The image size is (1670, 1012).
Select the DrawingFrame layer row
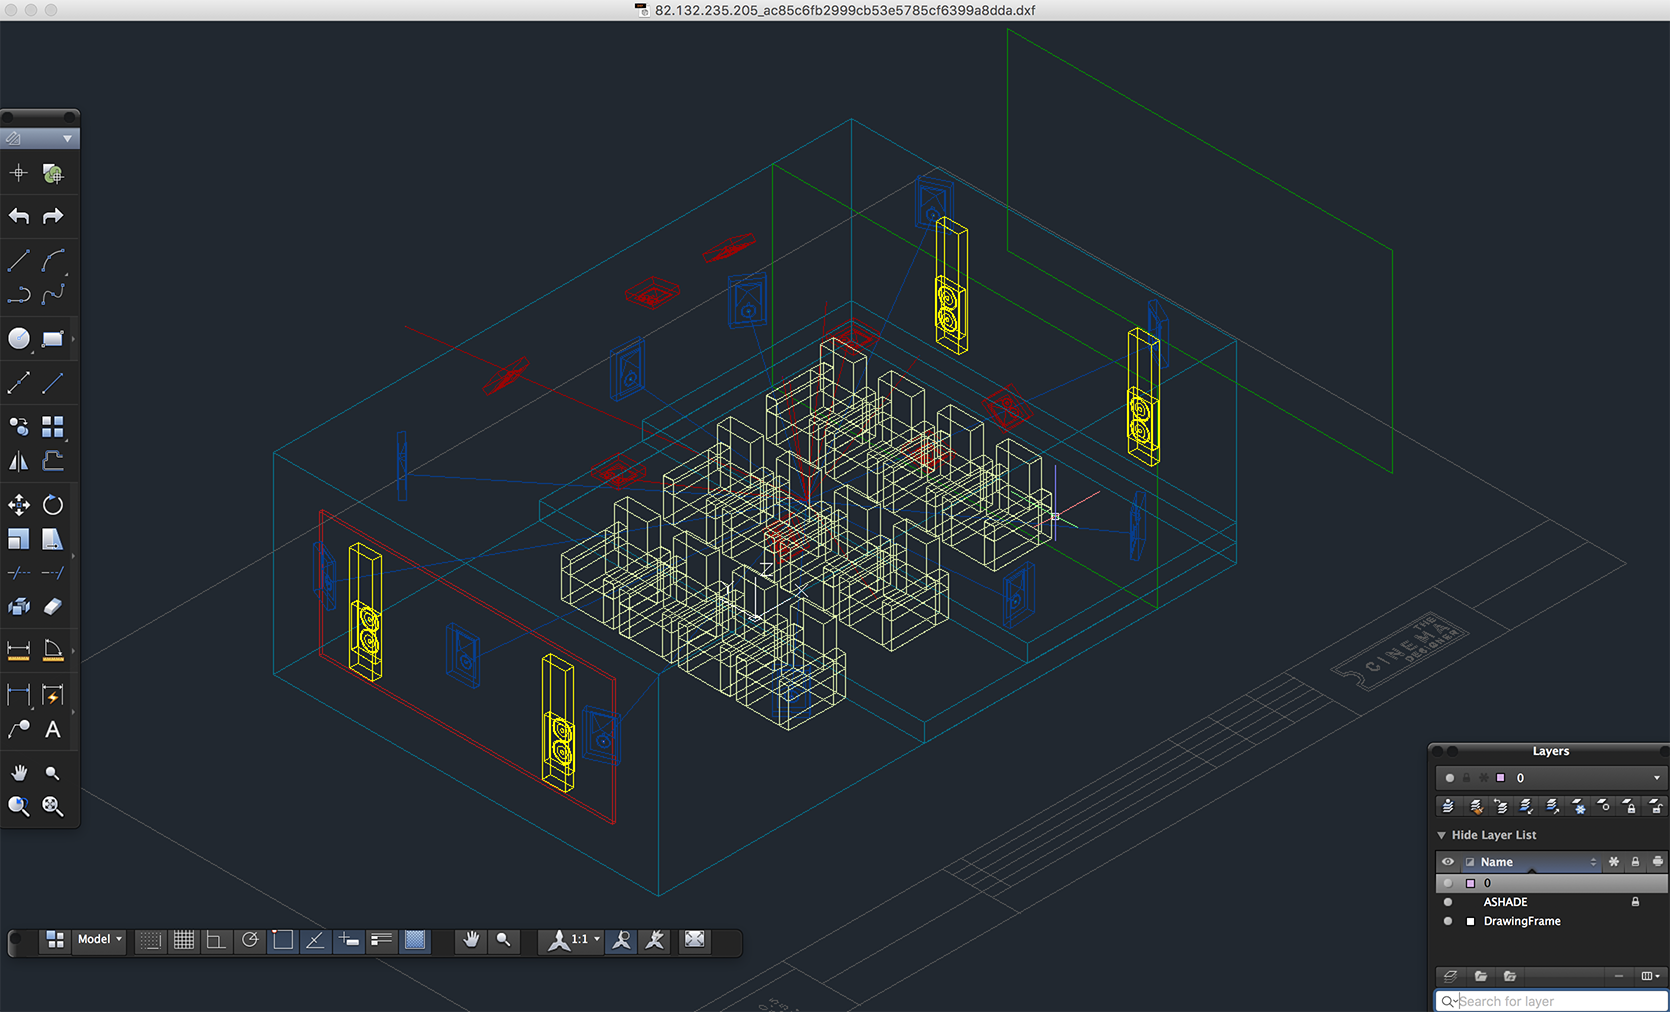(x=1521, y=921)
